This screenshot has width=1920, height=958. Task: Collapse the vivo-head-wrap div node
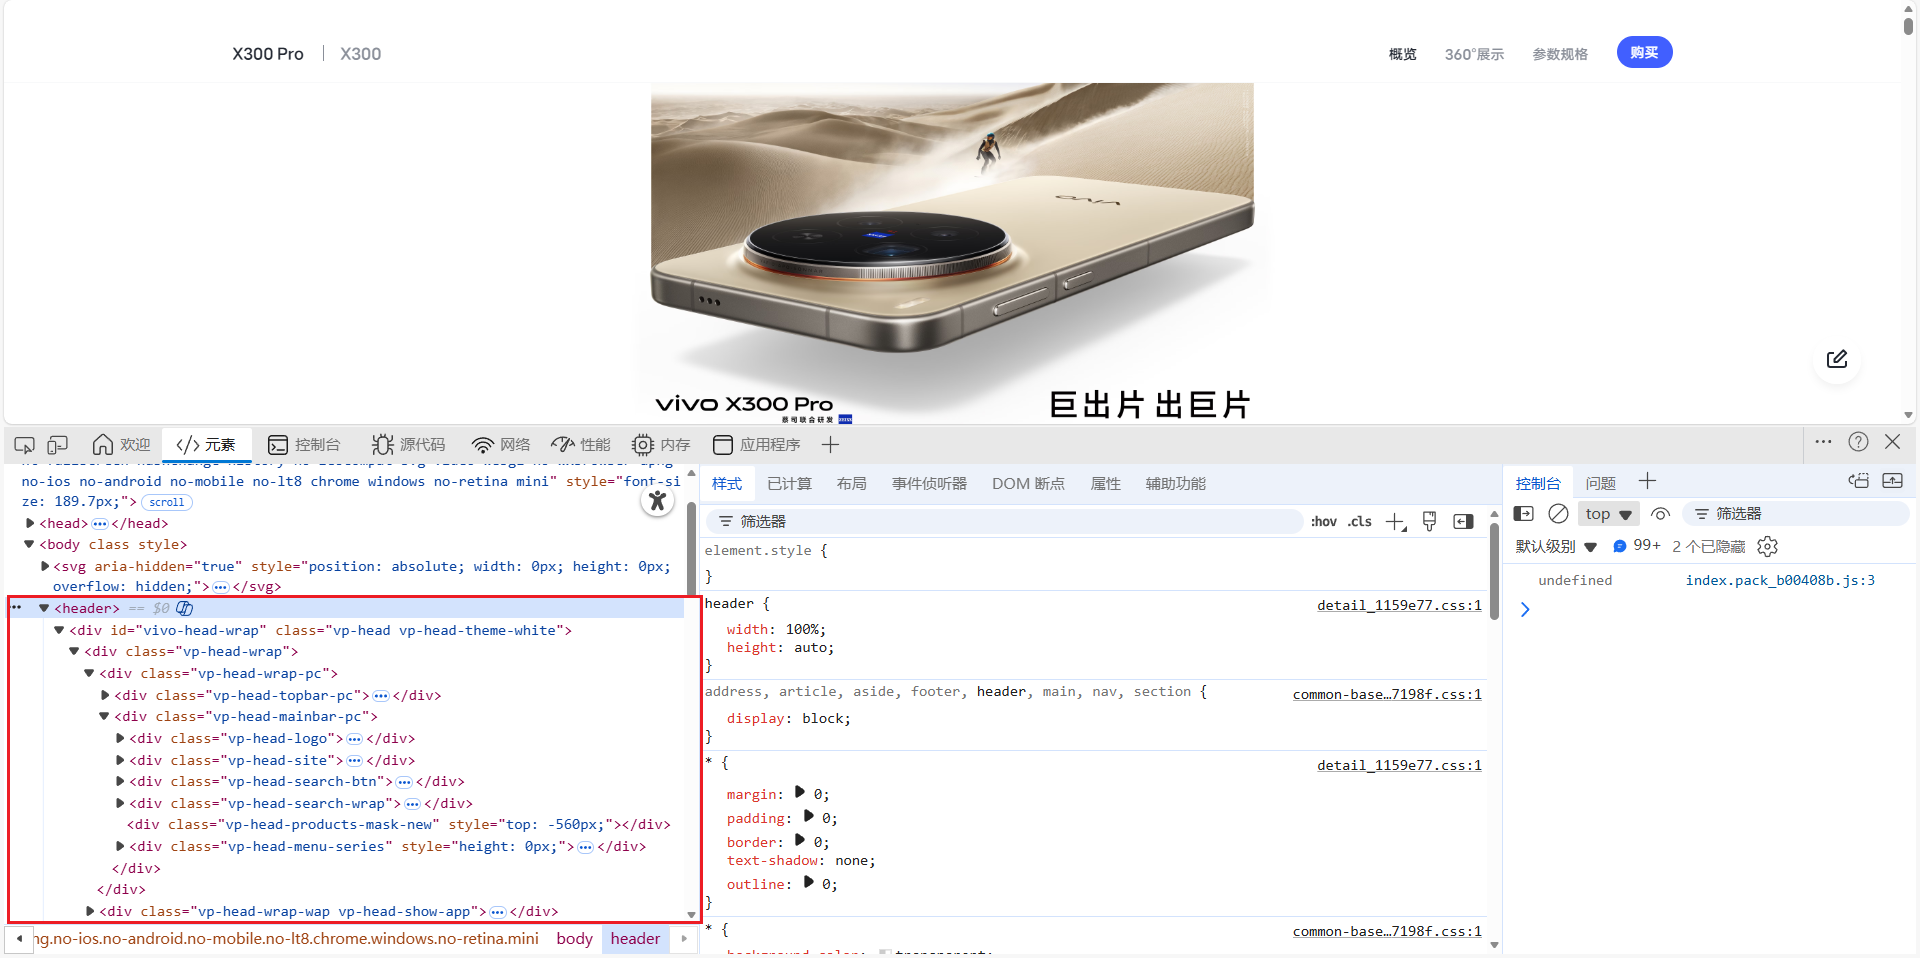coord(59,630)
